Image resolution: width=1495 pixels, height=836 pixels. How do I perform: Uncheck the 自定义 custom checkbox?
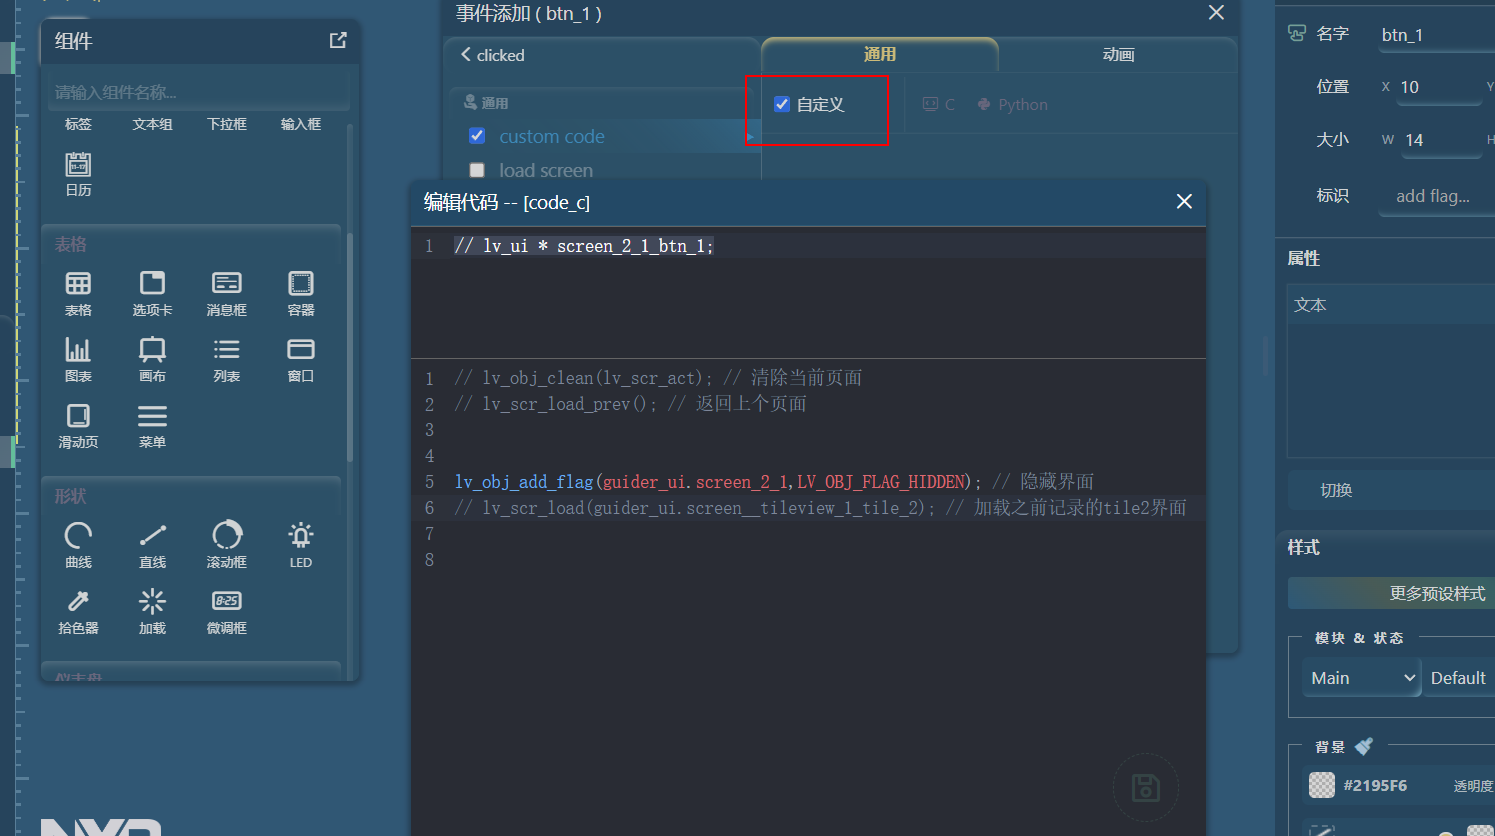pyautogui.click(x=781, y=103)
